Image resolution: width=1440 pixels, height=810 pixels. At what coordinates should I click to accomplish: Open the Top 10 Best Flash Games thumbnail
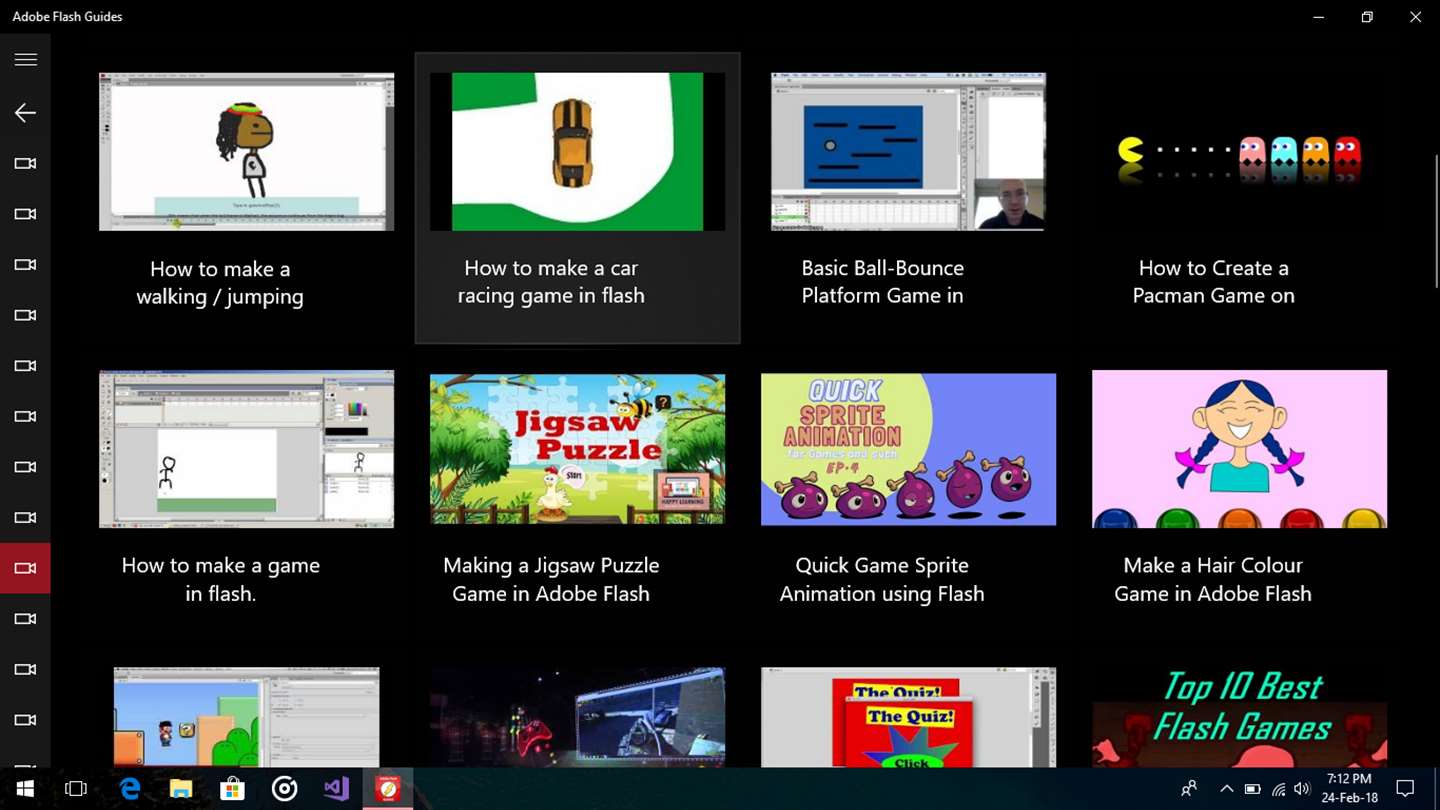(x=1239, y=717)
